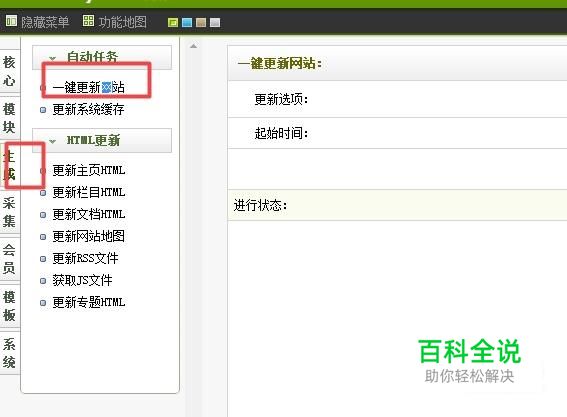
Task: Click bullet icon beside 更新网站地图
Action: click(43, 237)
